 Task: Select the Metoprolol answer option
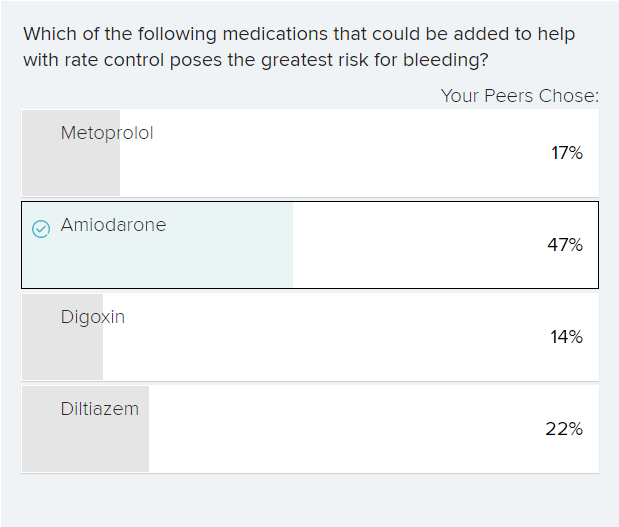310,153
